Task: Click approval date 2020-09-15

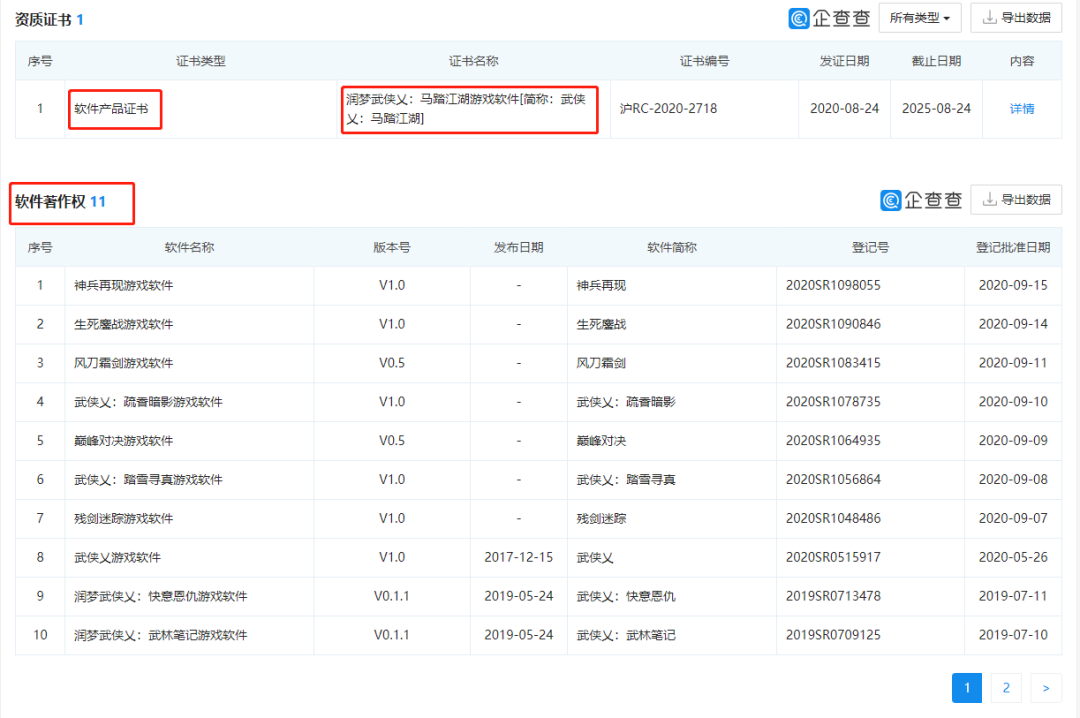Action: pos(1012,285)
